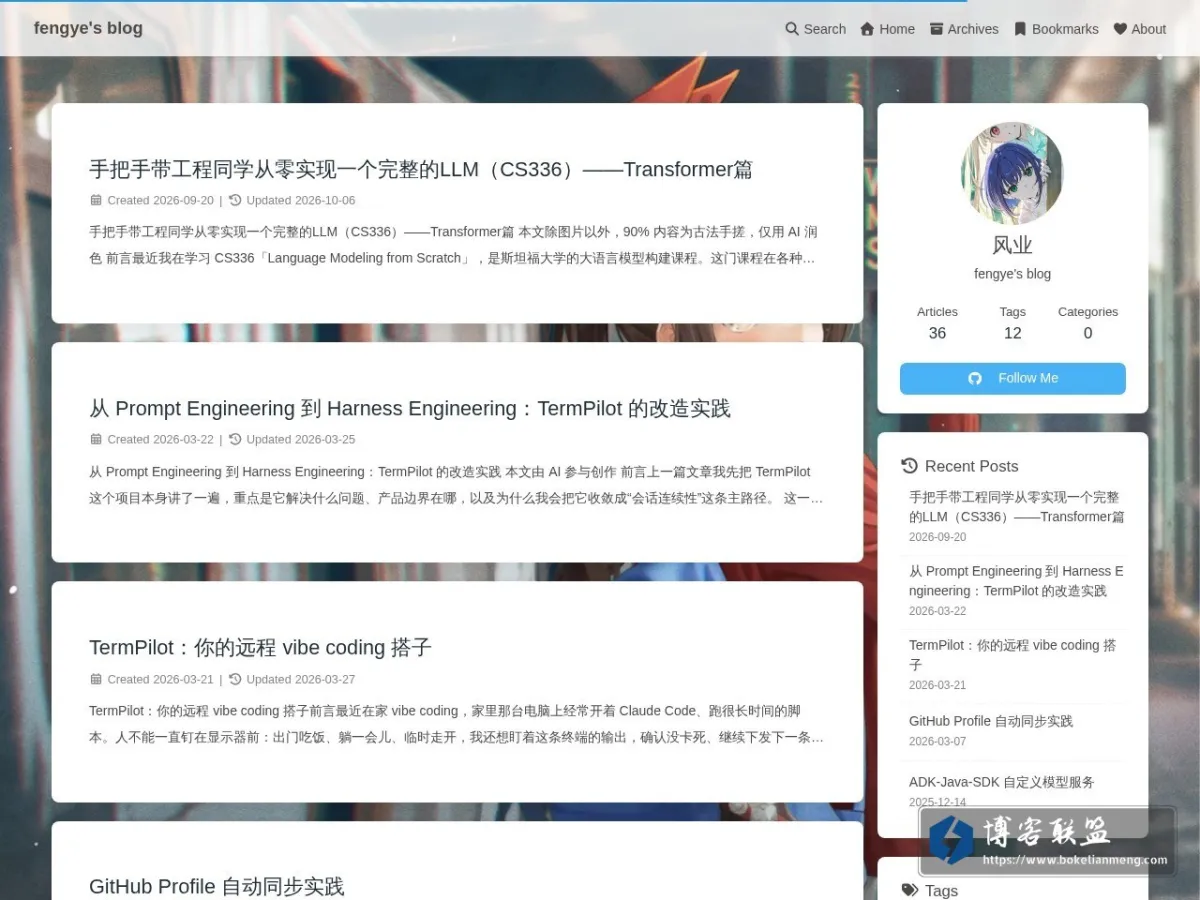Open recent post GitHub Profile 自动同步实践 in sidebar
The width and height of the screenshot is (1200, 900).
(x=991, y=721)
